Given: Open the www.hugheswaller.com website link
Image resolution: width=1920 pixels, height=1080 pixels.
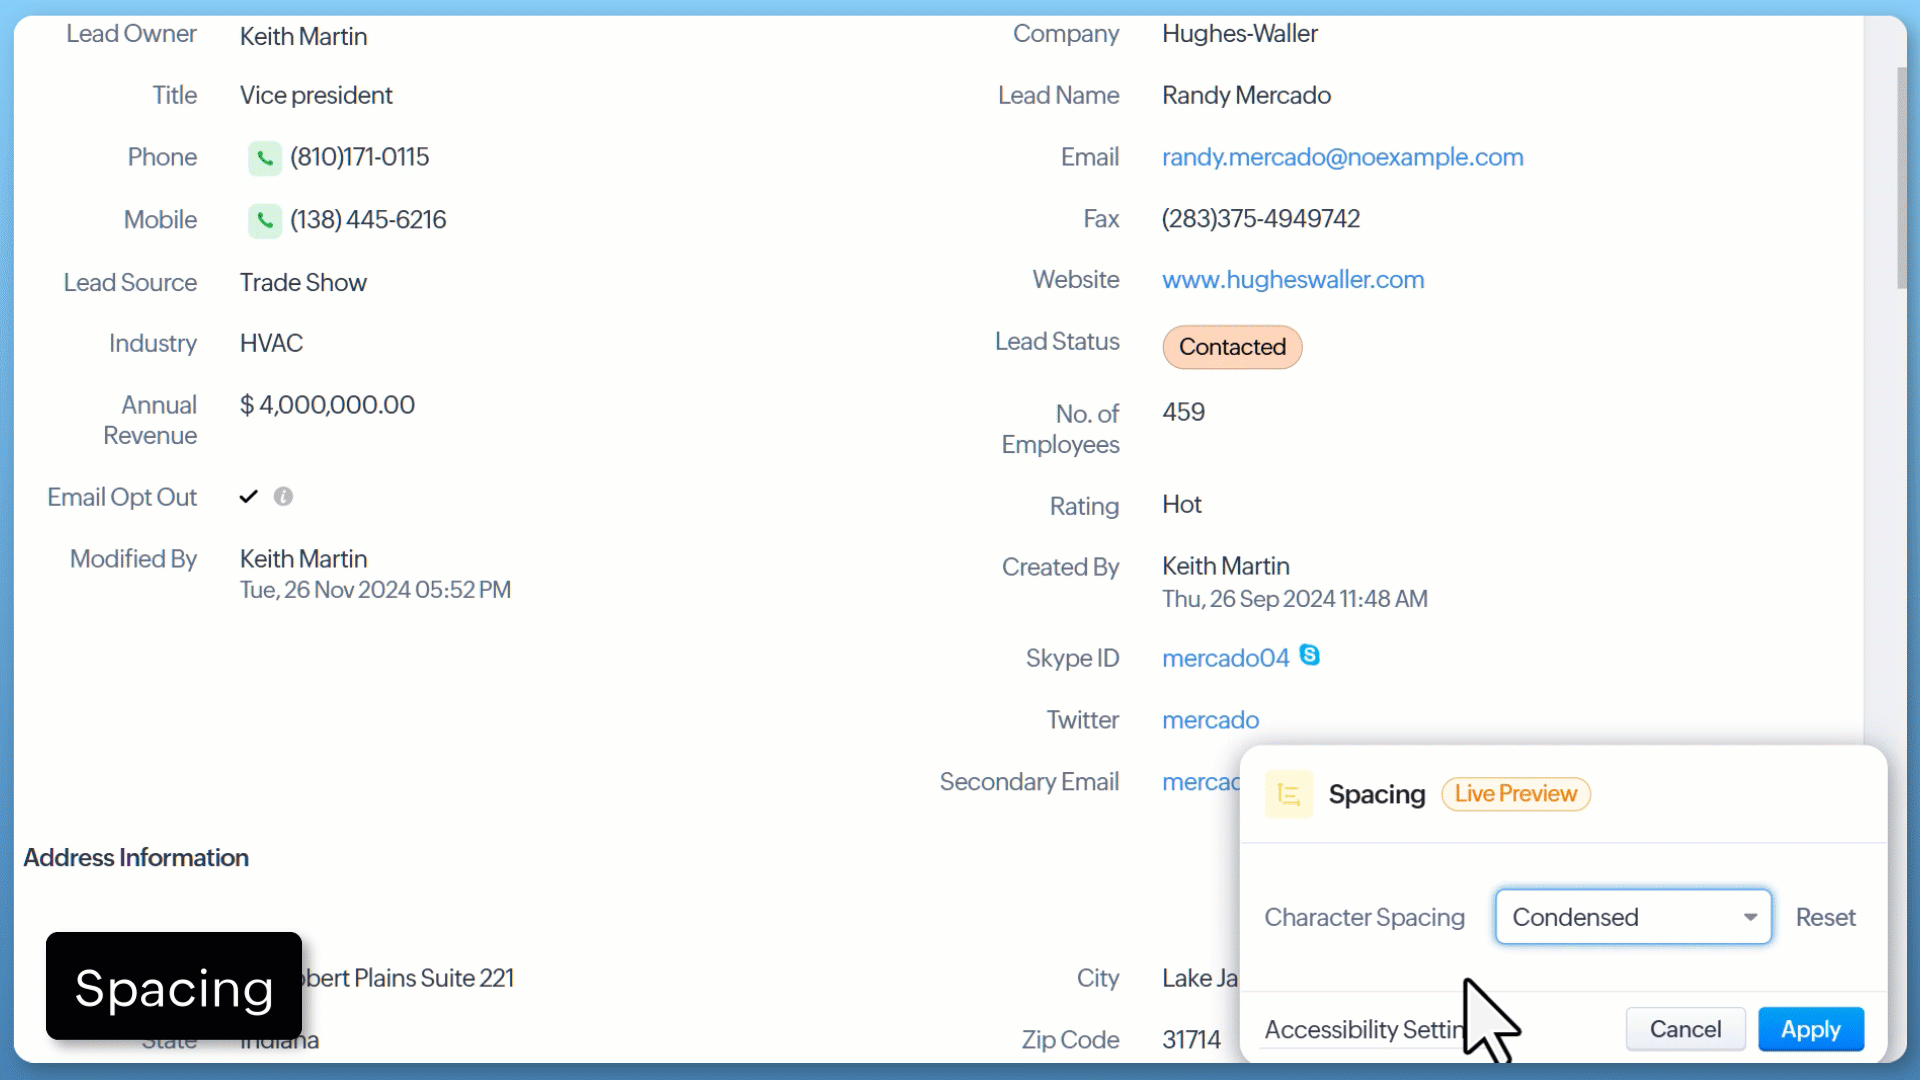Looking at the screenshot, I should coord(1293,280).
